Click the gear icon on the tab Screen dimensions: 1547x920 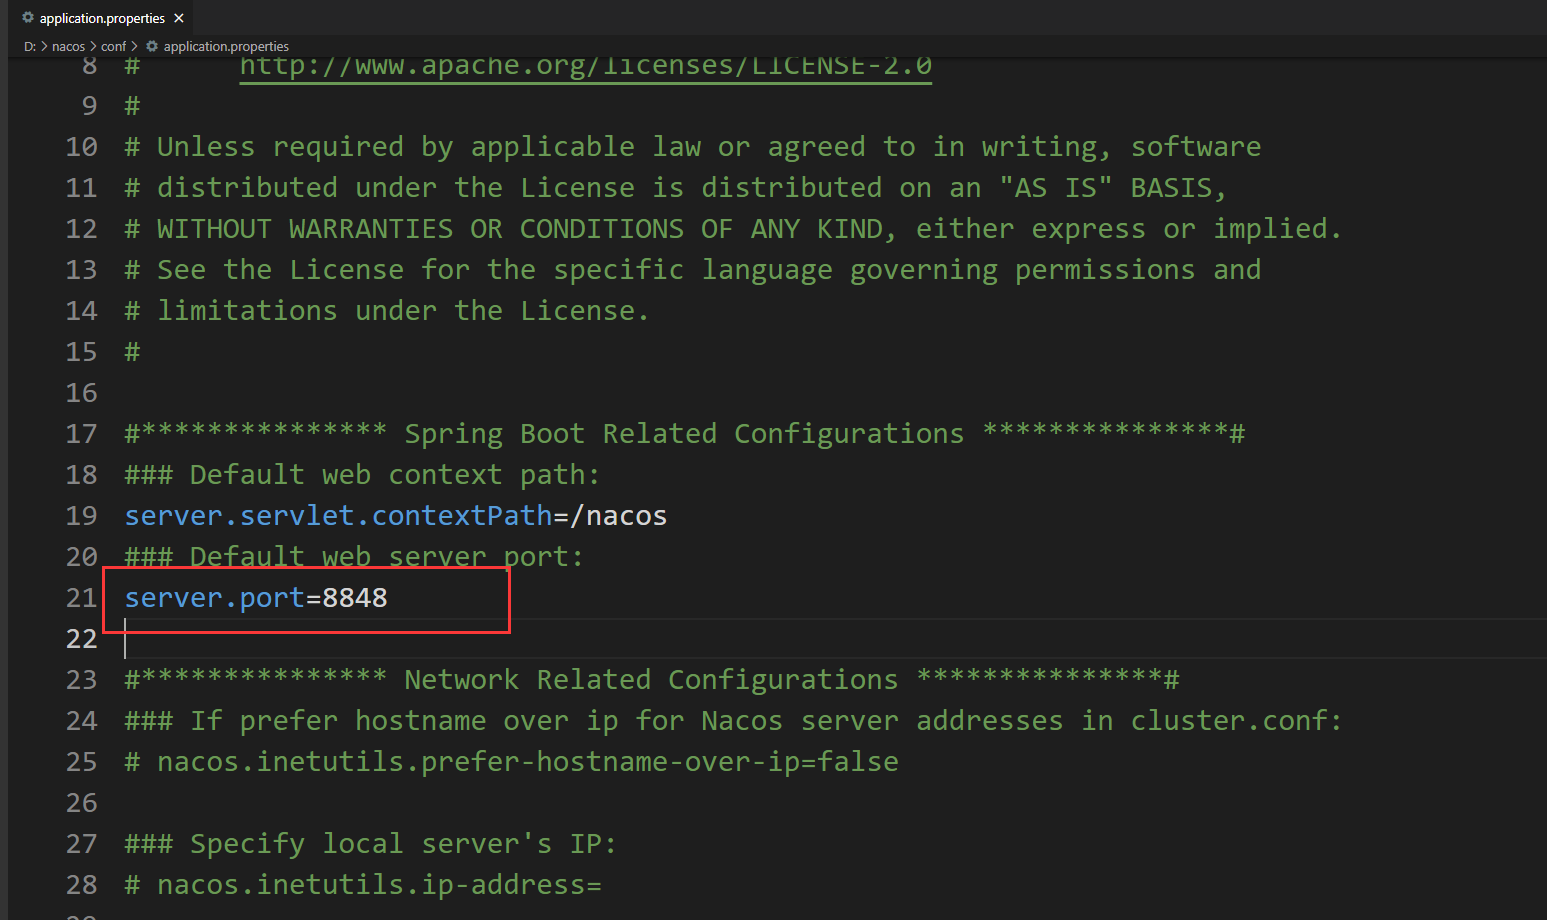point(28,18)
